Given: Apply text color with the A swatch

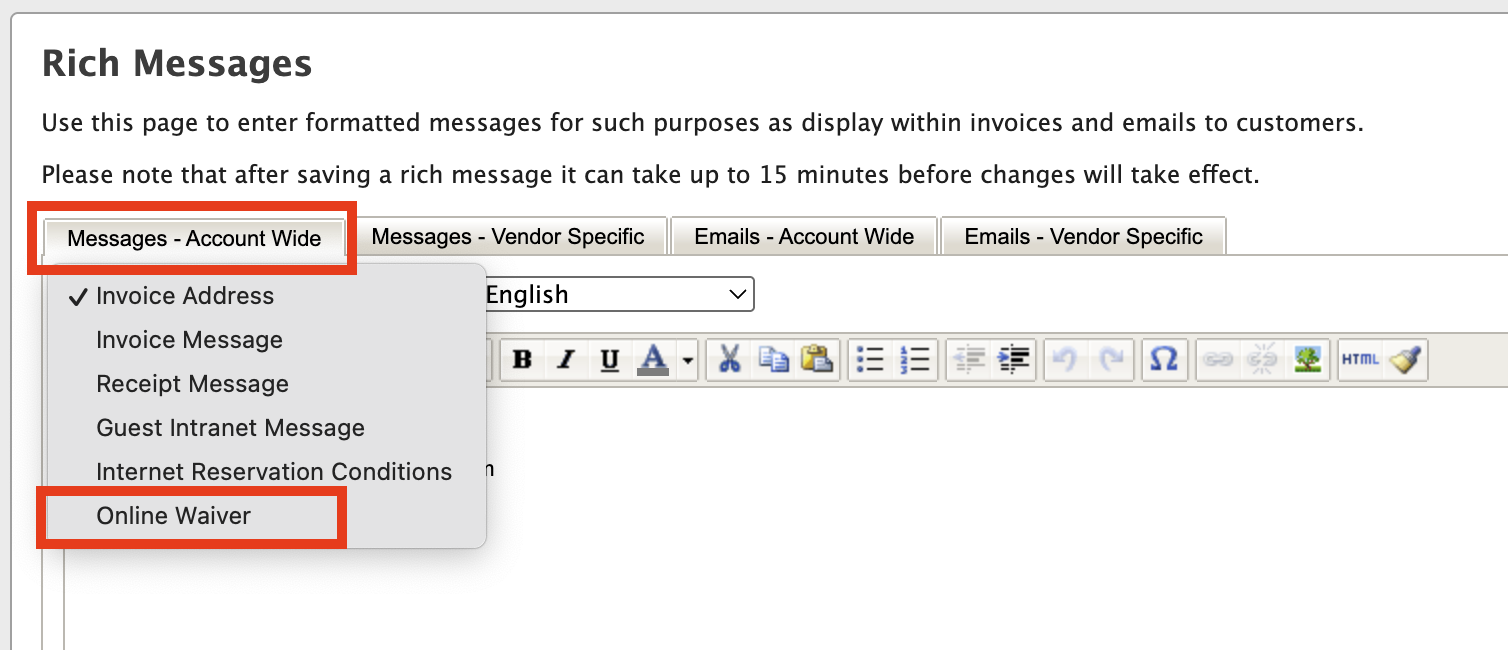Looking at the screenshot, I should coord(653,360).
